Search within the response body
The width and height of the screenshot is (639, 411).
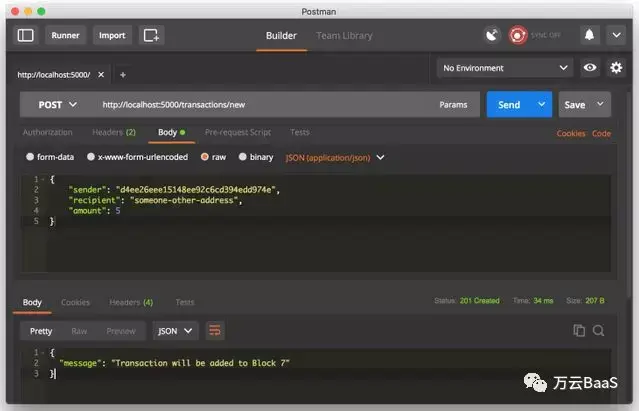point(598,330)
